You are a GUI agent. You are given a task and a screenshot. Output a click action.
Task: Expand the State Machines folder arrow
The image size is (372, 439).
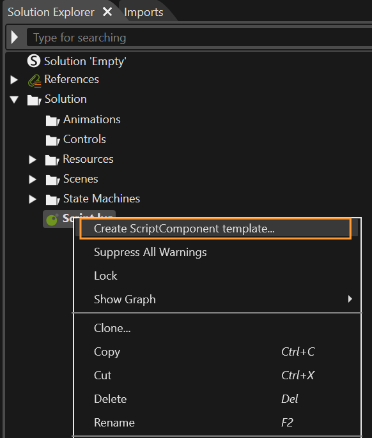32,199
